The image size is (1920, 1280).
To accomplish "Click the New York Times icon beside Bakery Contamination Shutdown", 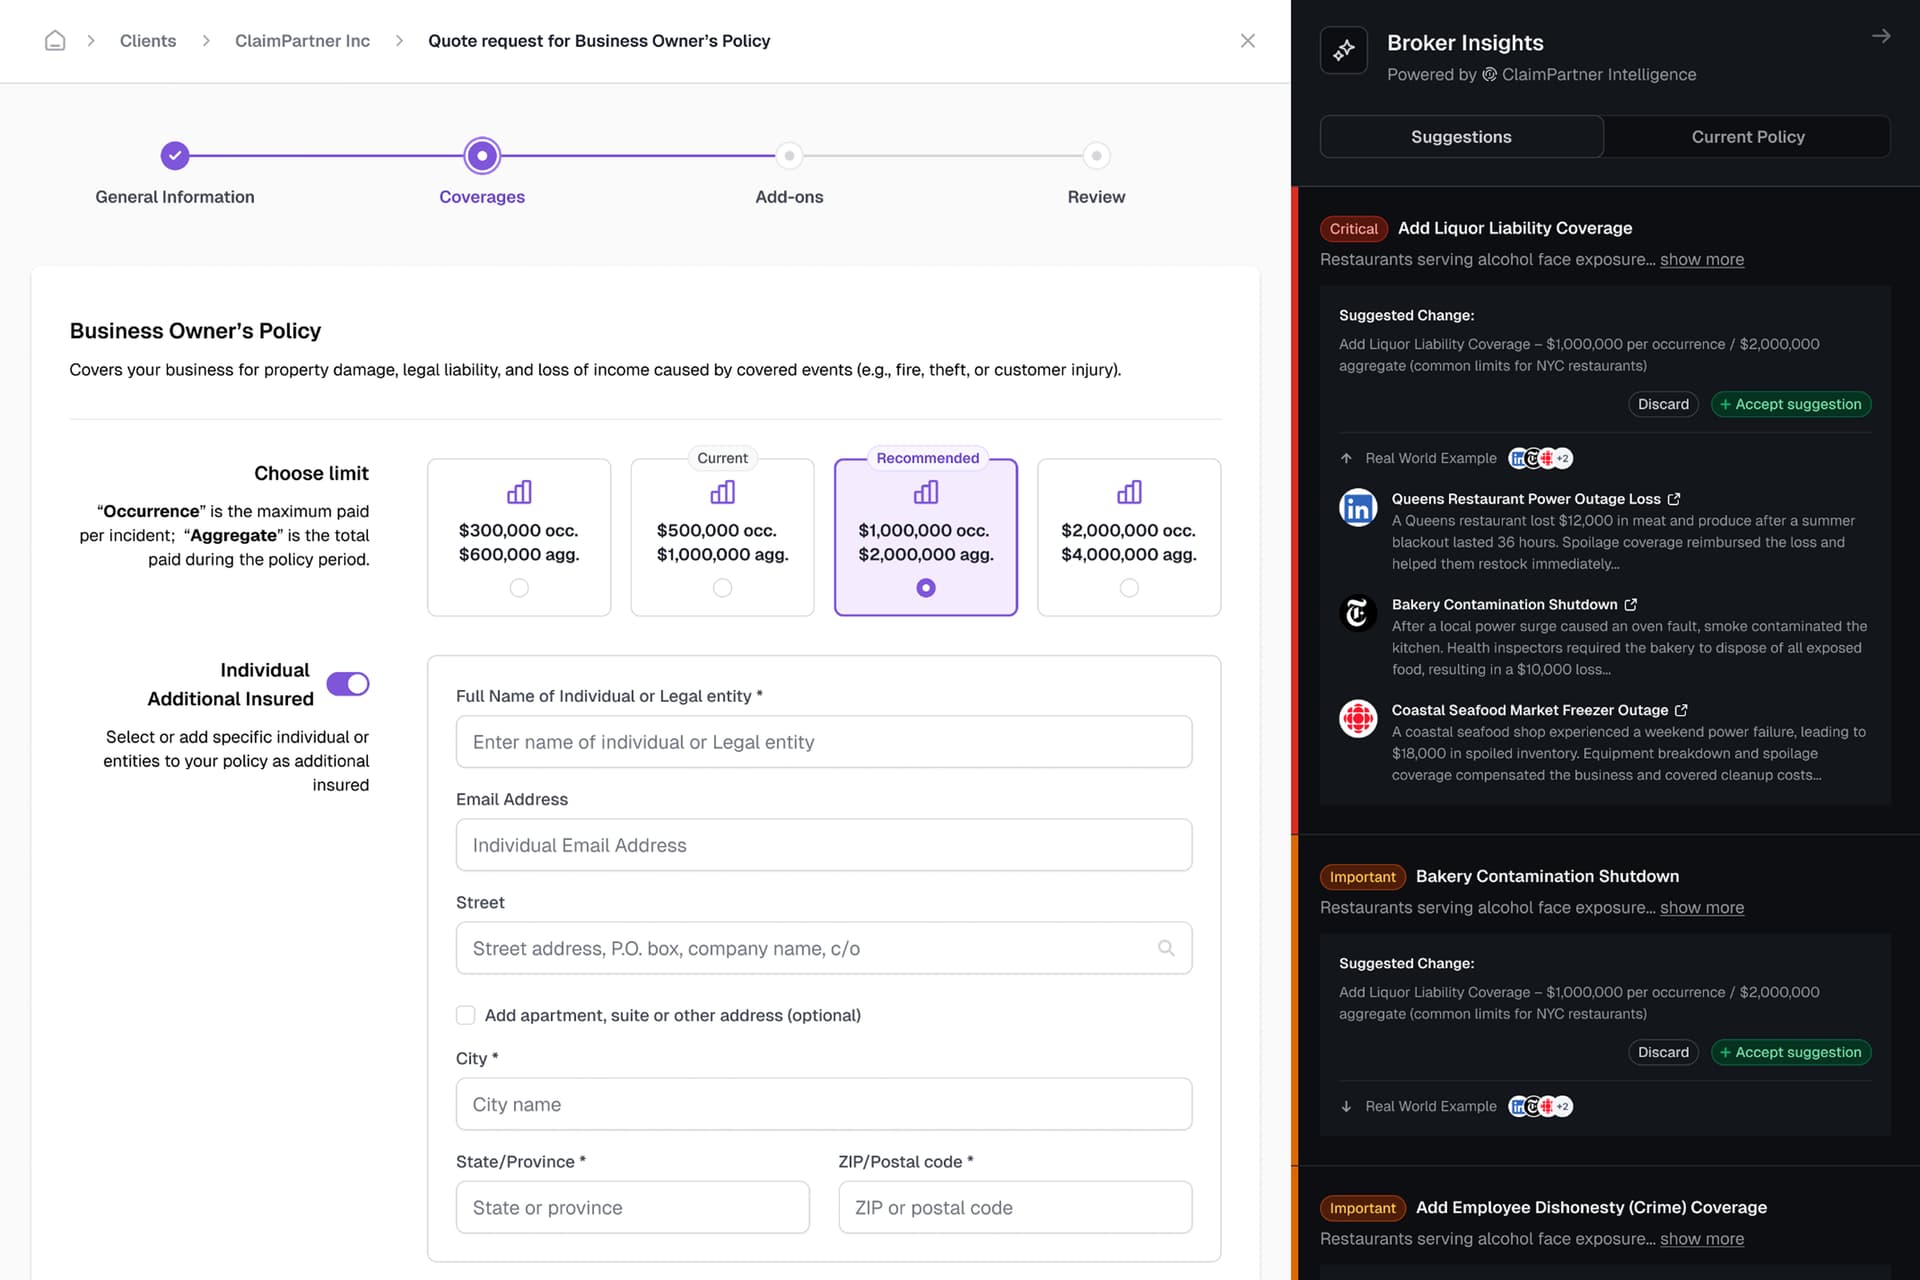I will (x=1357, y=613).
